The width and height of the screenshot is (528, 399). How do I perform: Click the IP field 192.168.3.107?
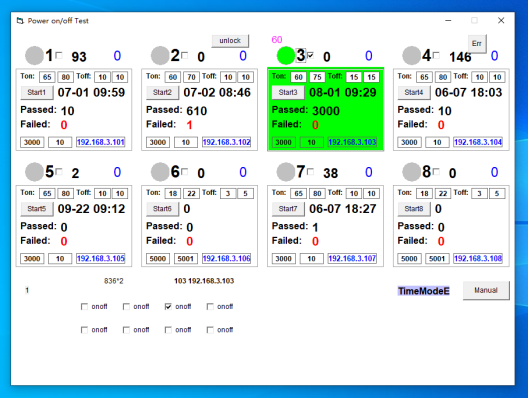tap(352, 259)
